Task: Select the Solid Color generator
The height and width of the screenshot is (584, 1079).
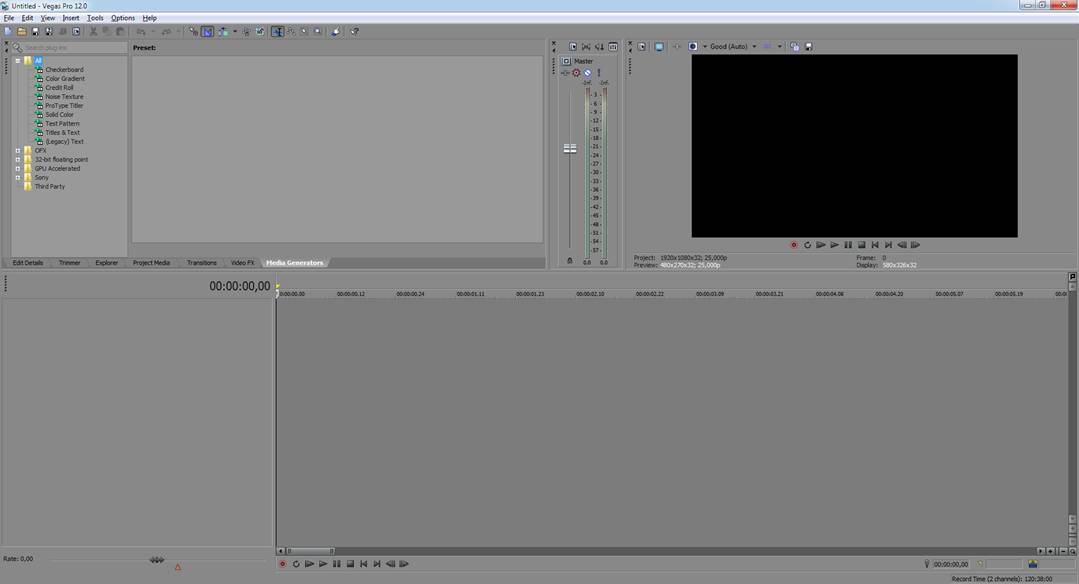Action: (x=59, y=114)
